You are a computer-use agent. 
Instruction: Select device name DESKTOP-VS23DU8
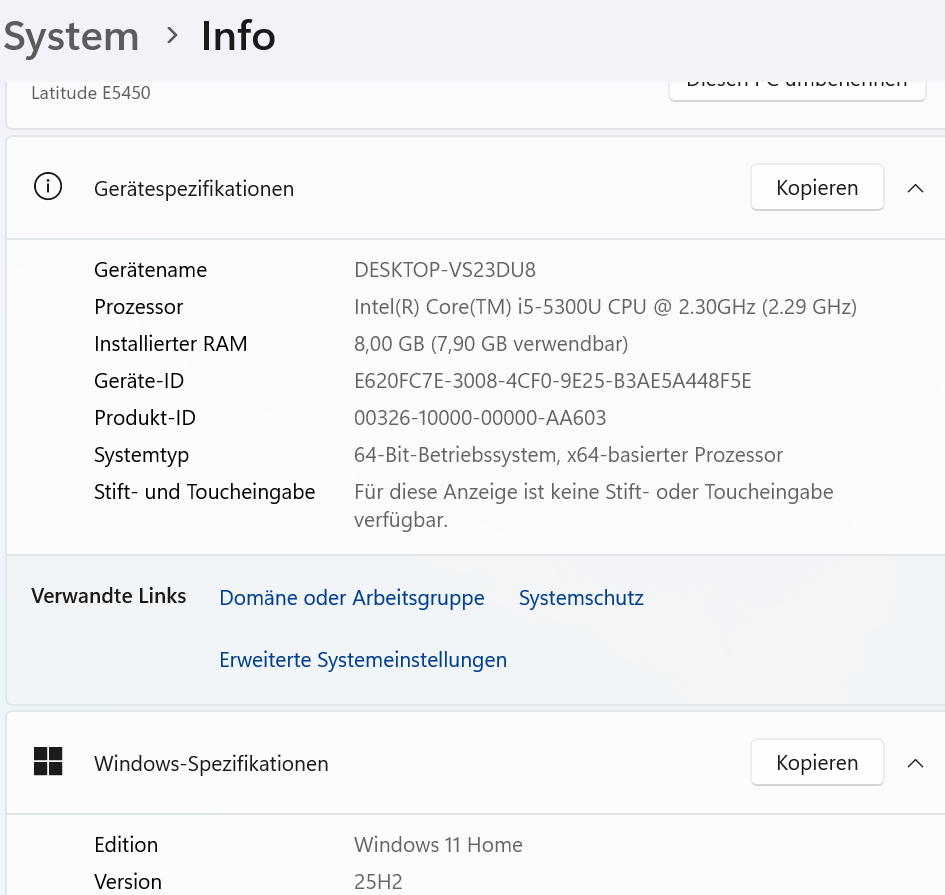445,270
